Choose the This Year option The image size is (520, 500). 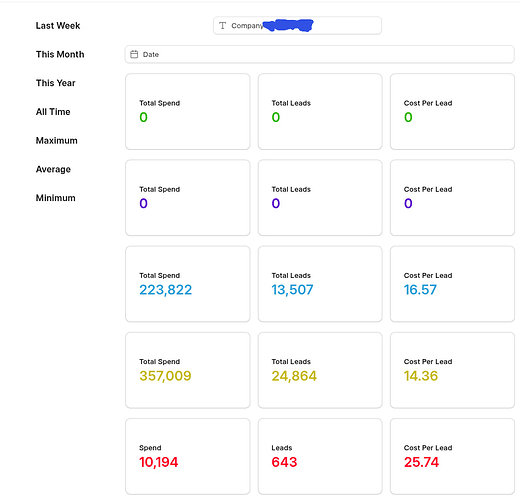55,83
